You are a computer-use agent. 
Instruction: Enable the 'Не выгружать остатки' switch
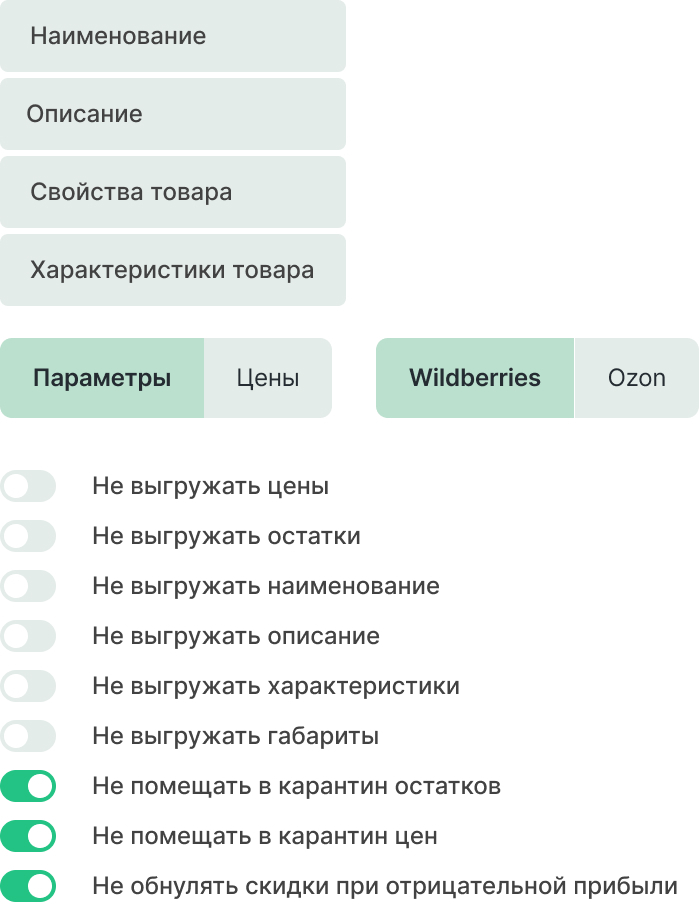[x=28, y=537]
